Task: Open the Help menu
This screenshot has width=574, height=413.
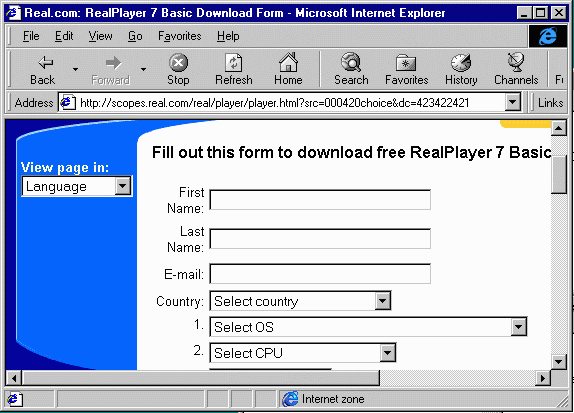Action: click(228, 36)
